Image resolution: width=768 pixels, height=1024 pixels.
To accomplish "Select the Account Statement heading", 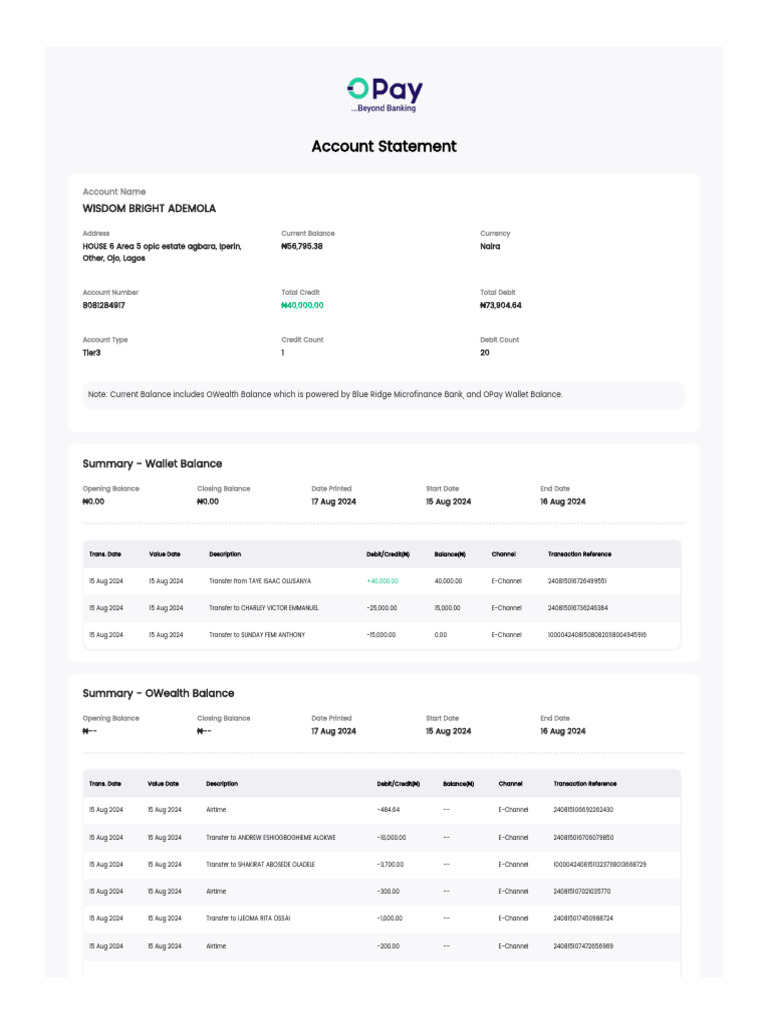I will [x=384, y=146].
